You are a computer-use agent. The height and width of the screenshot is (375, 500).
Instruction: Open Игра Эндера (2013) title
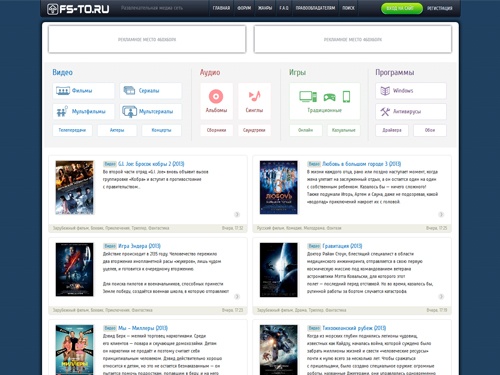(139, 246)
